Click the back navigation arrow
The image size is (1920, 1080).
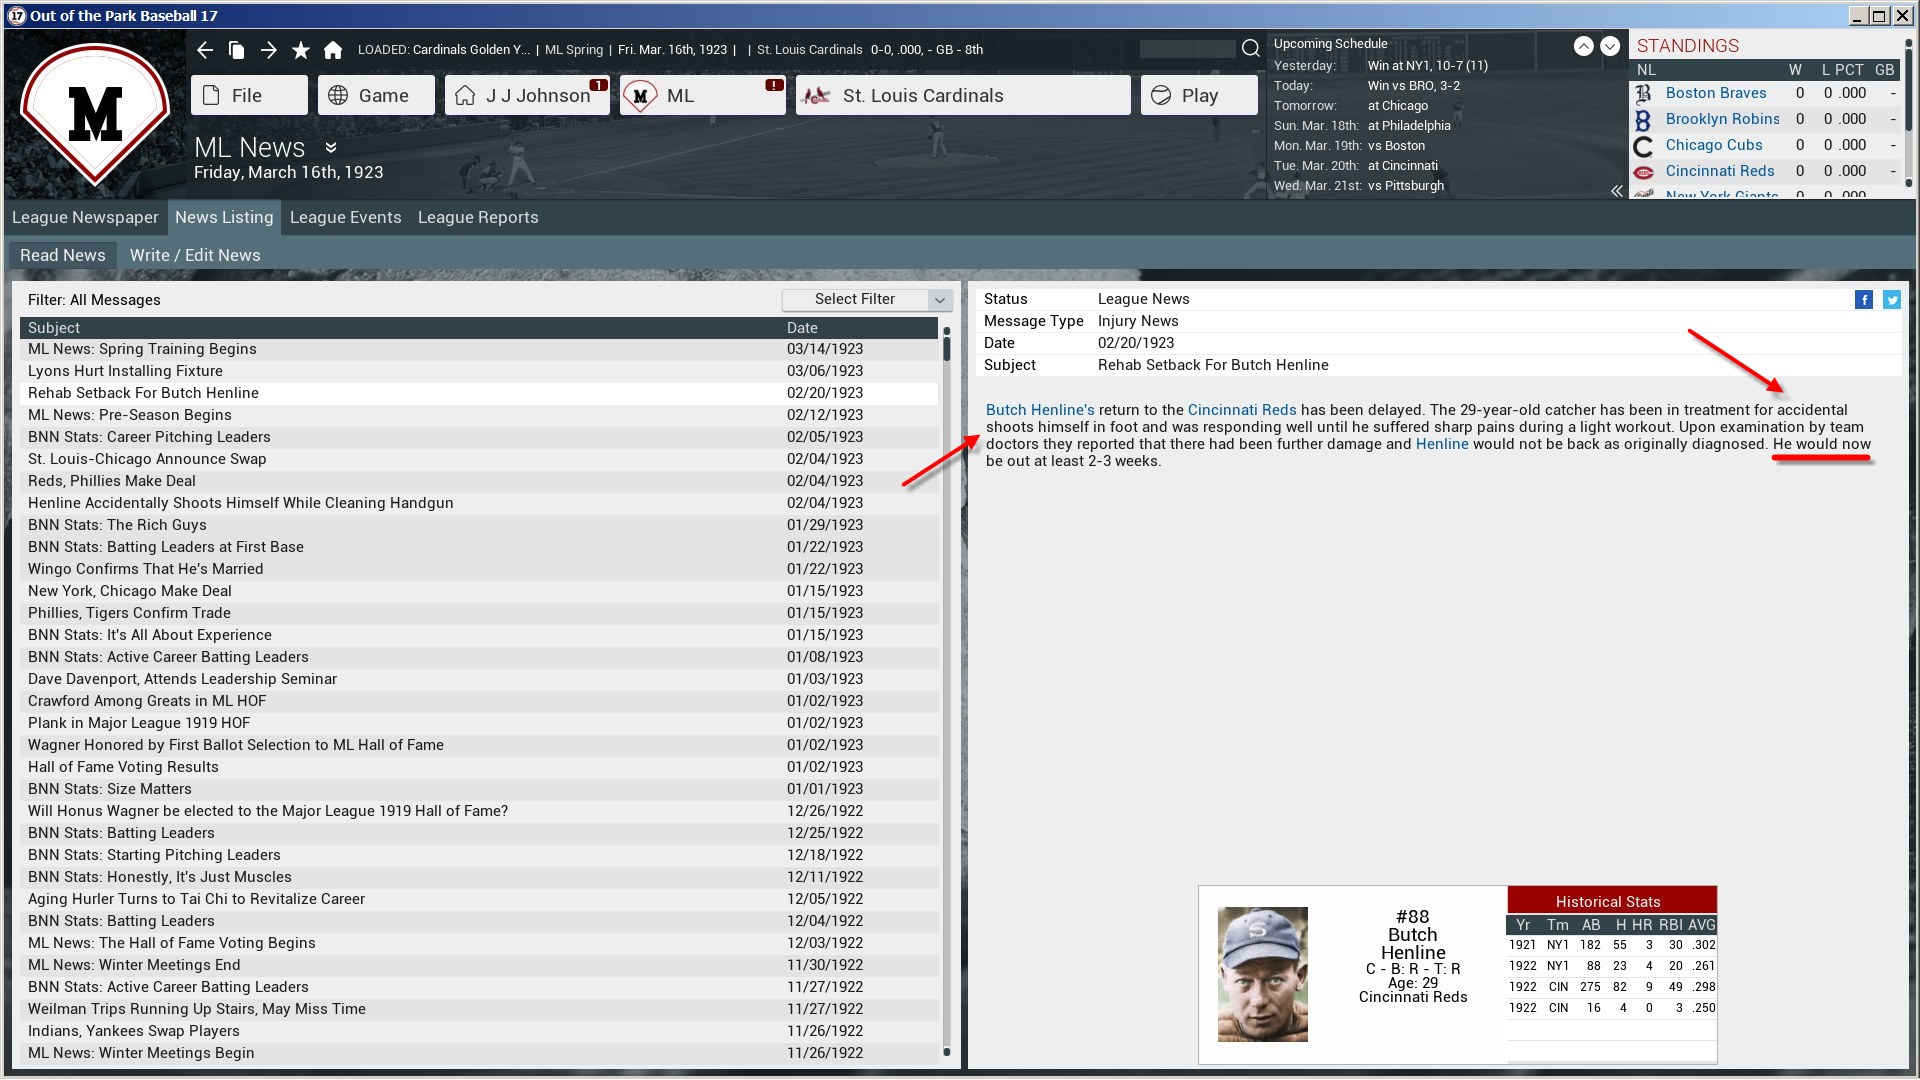[x=205, y=50]
